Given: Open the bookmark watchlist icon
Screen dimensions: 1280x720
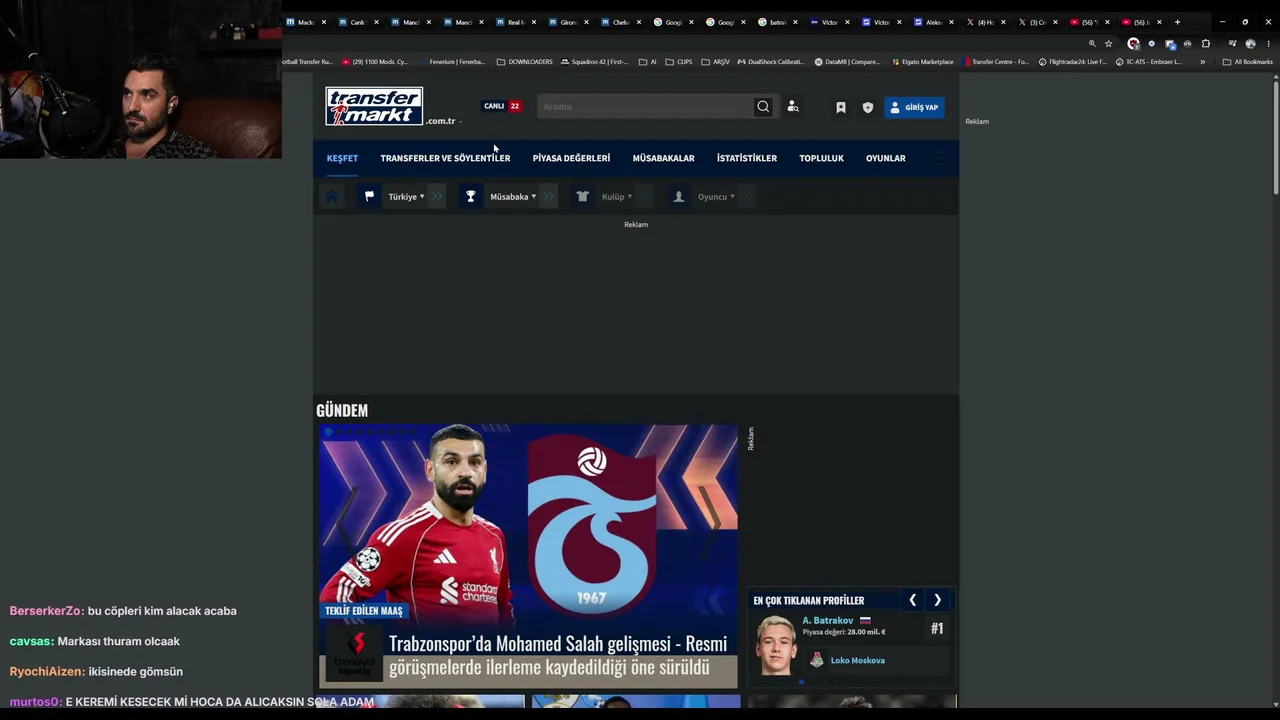Looking at the screenshot, I should (841, 107).
